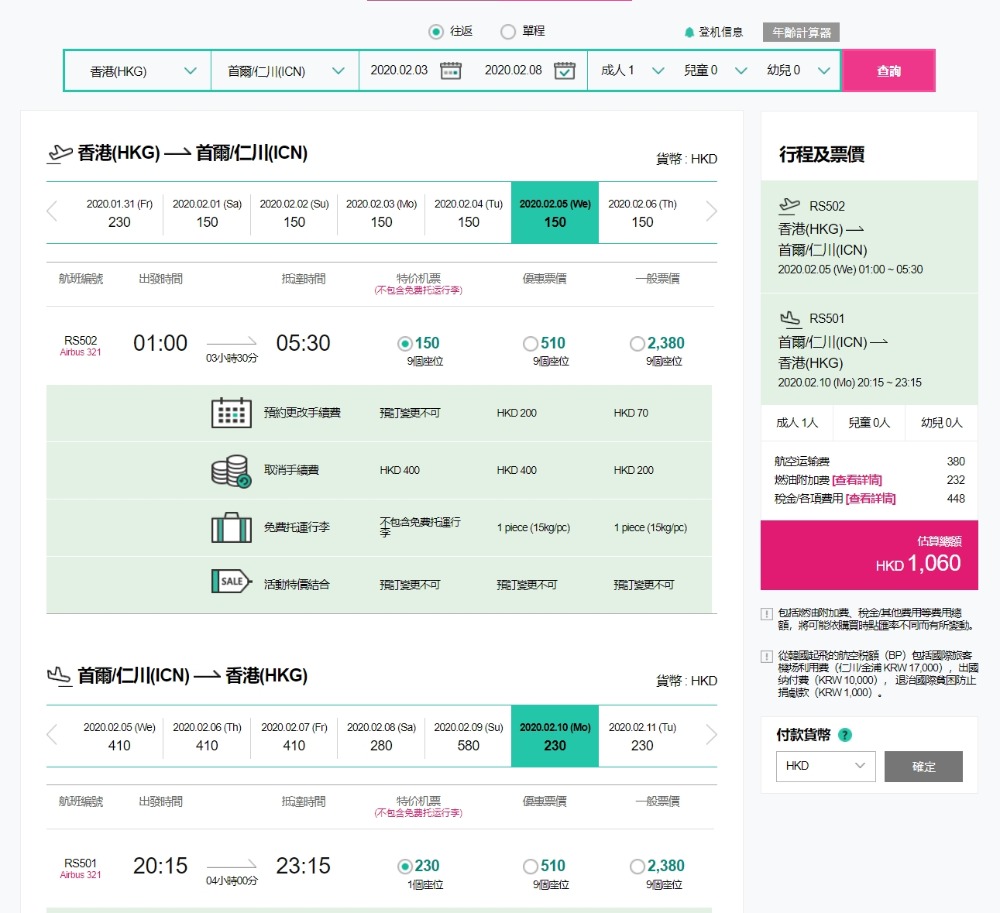
Task: Show later return dates with right arrow
Action: tap(711, 735)
